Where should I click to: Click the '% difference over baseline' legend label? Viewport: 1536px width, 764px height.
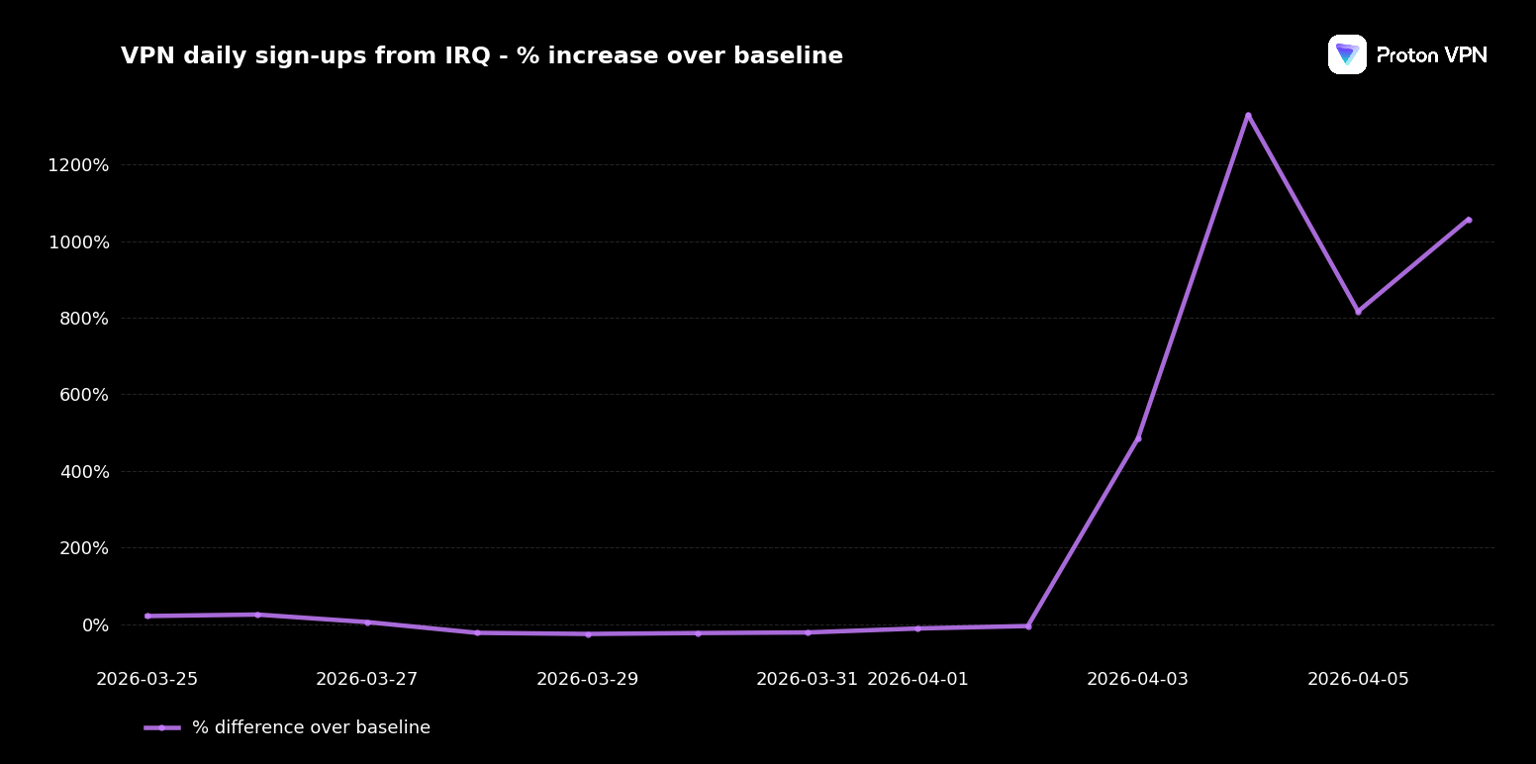pyautogui.click(x=311, y=728)
